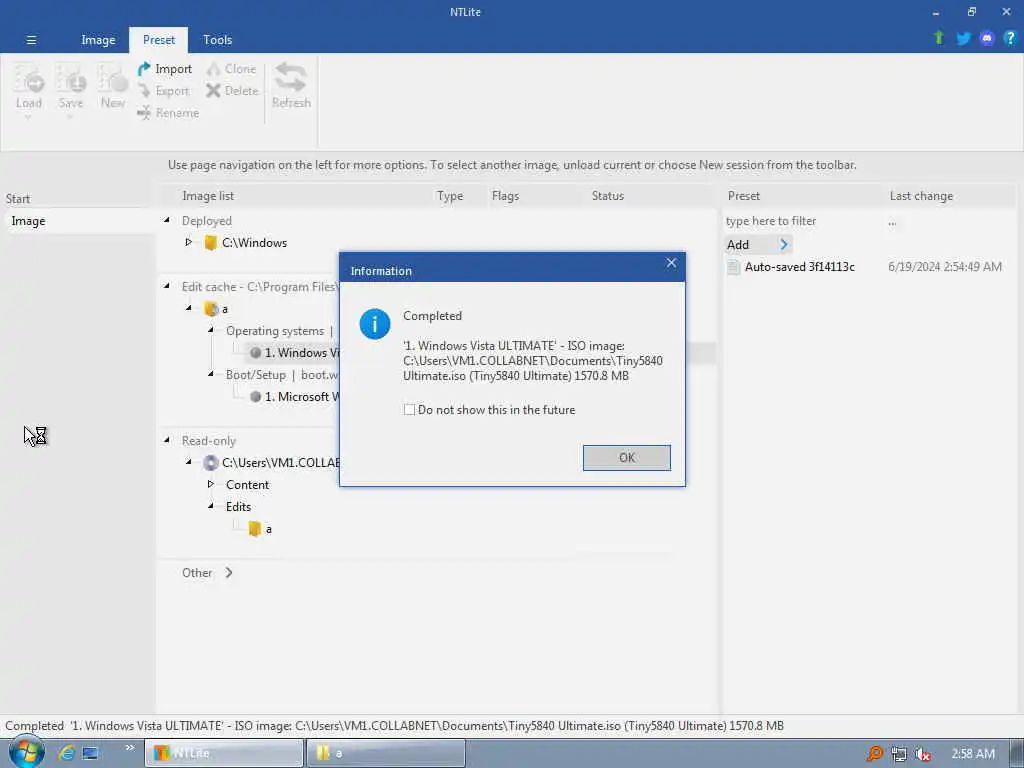1024x768 pixels.
Task: Collapse the Operating systems node
Action: 210,330
